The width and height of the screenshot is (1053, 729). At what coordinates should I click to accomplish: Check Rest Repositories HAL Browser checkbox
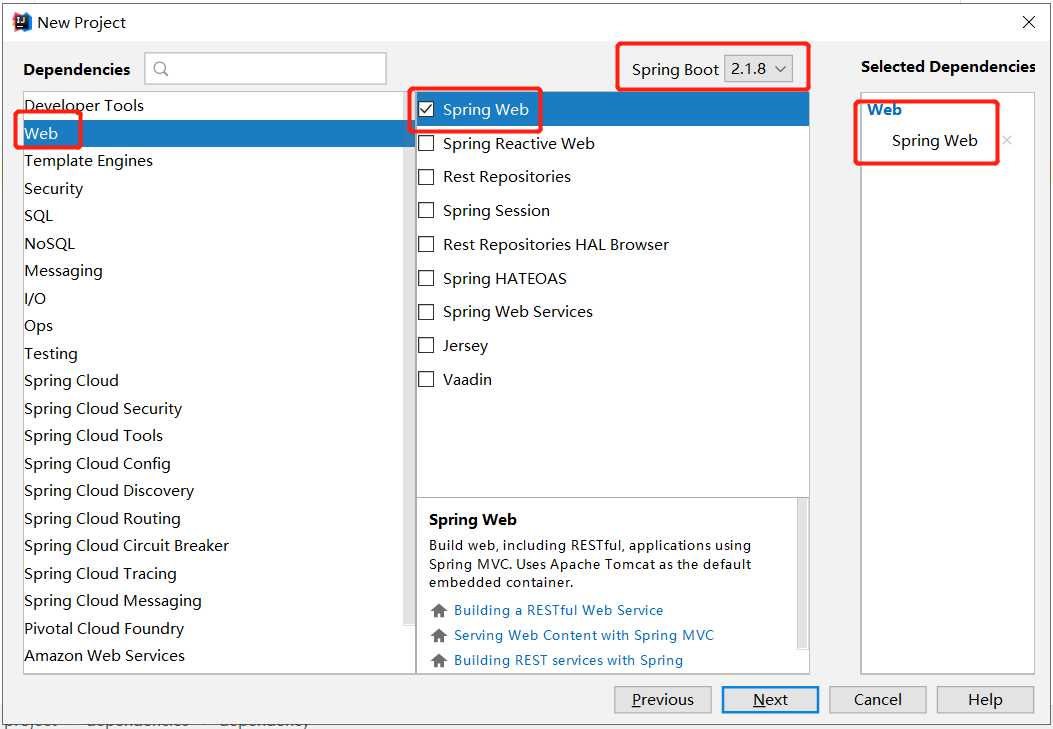click(x=426, y=244)
